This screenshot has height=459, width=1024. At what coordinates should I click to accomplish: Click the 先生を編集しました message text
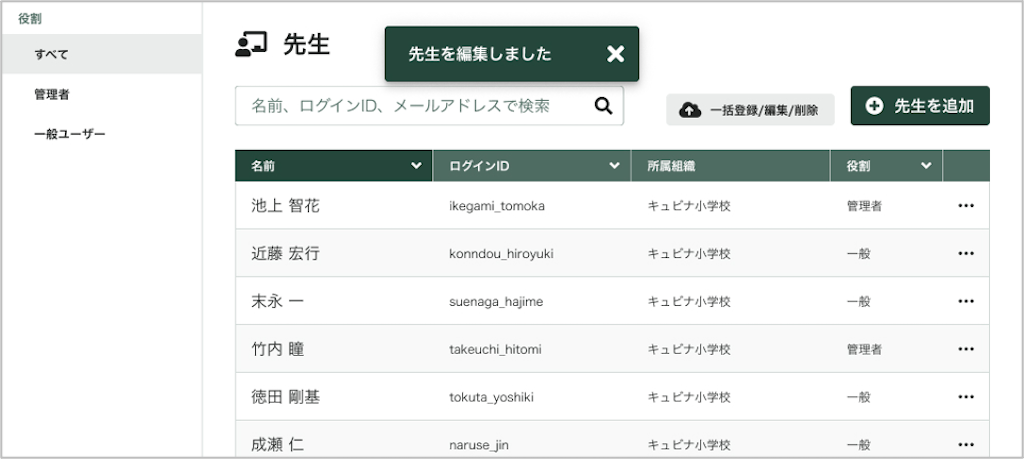pos(480,54)
